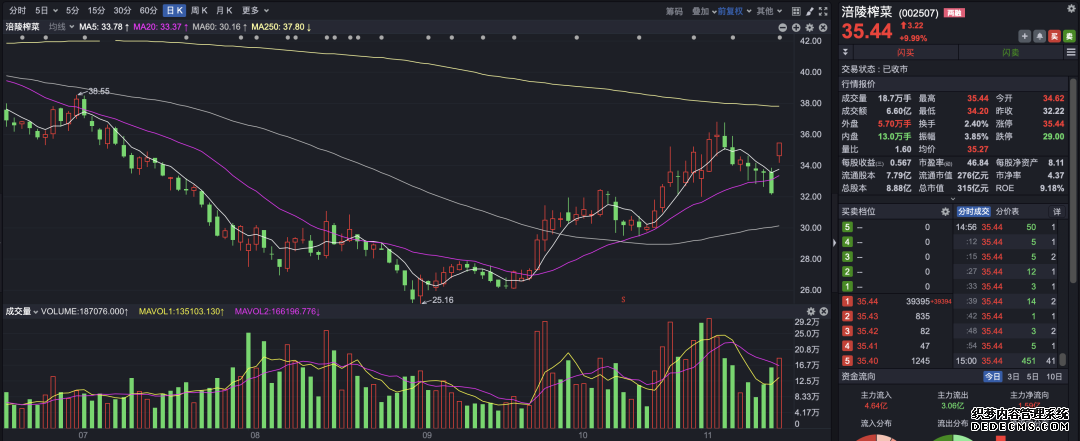
Task: Click the trade tick list scrollbar thumb
Action: pos(1063,360)
